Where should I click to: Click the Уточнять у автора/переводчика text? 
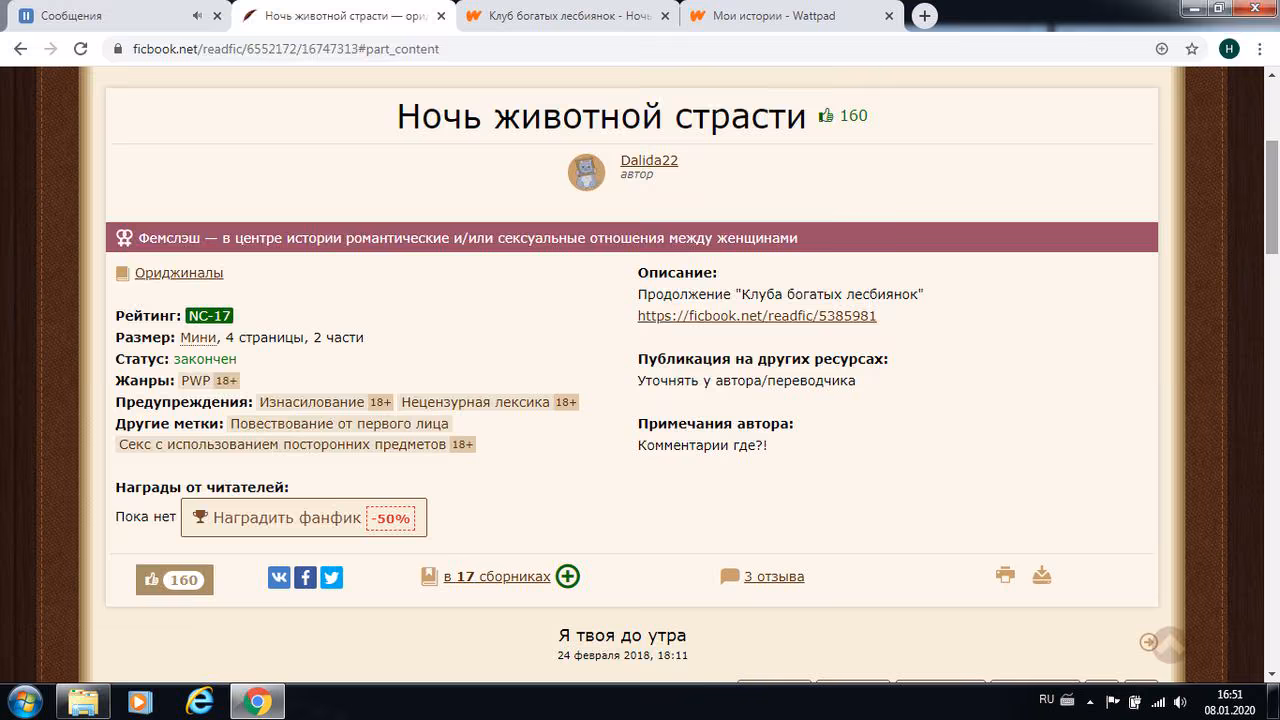747,381
